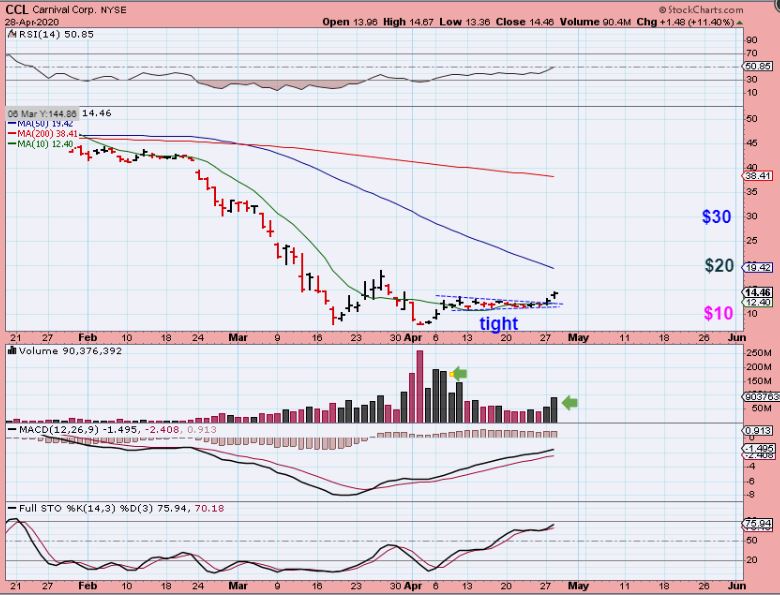
Task: Click the 14.46 last price axis tag
Action: (758, 293)
